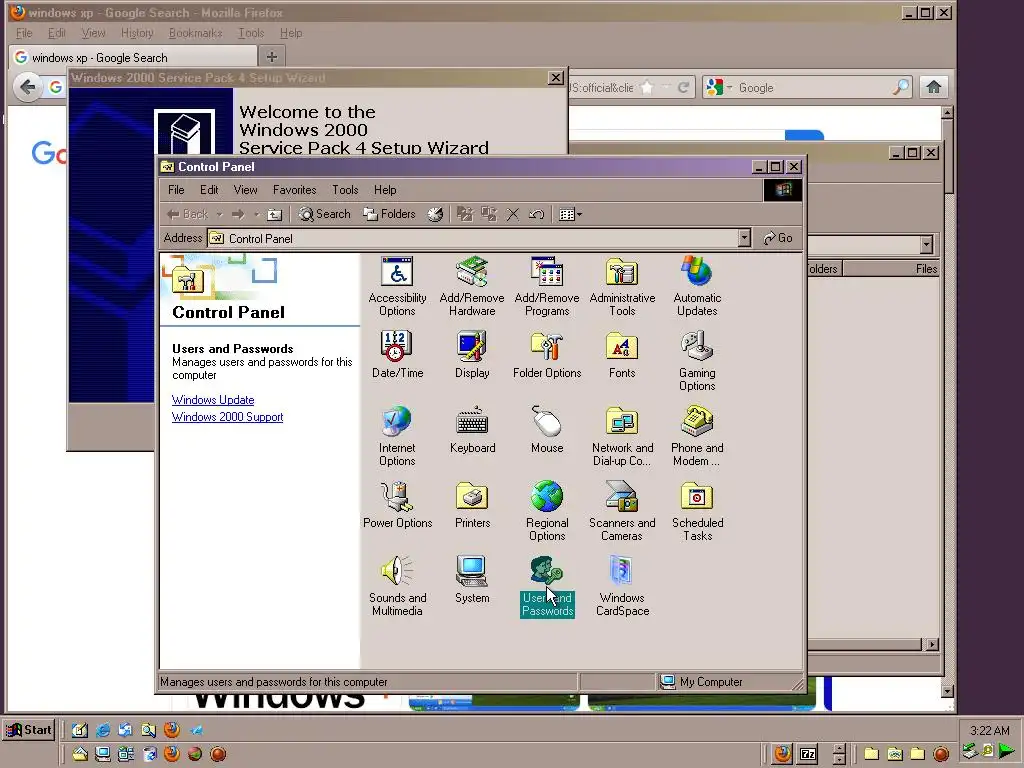Open Network and Dial-up Connections
The width and height of the screenshot is (1024, 768).
pyautogui.click(x=622, y=436)
